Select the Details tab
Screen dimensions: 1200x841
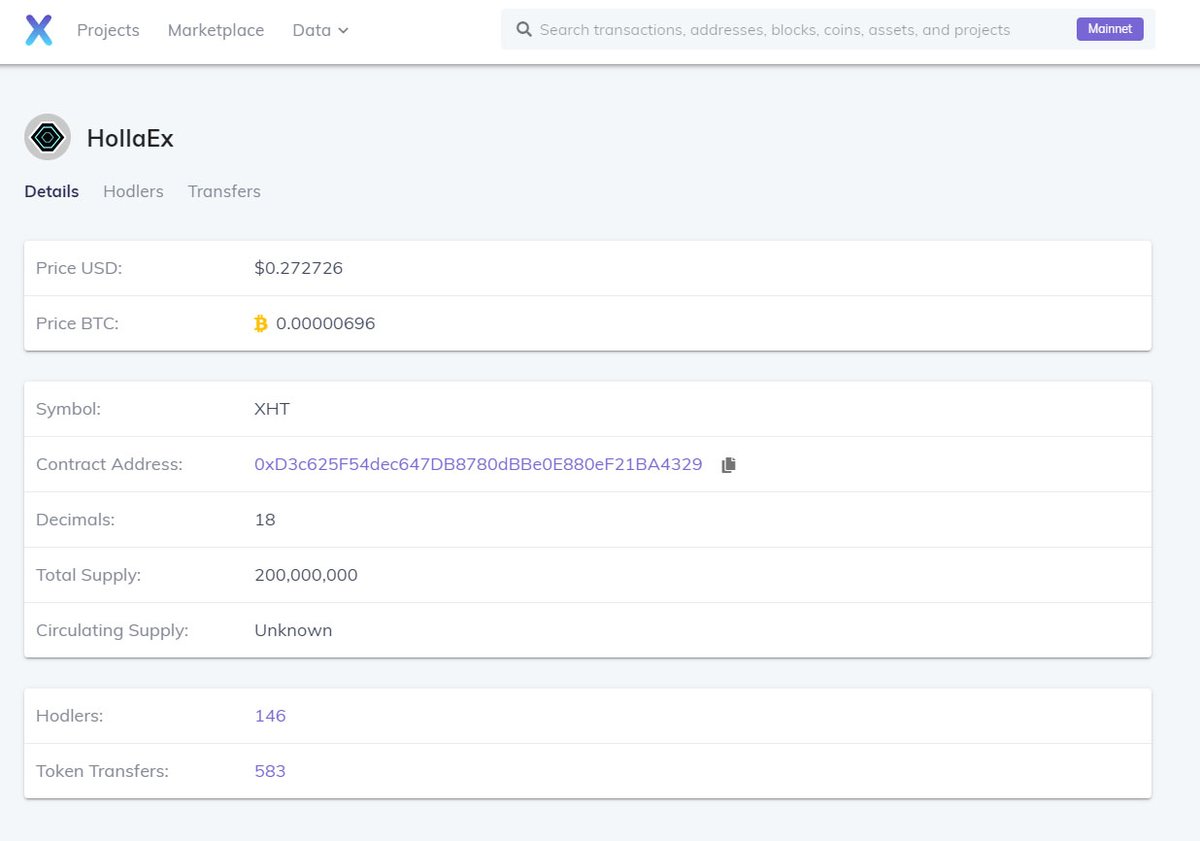52,191
